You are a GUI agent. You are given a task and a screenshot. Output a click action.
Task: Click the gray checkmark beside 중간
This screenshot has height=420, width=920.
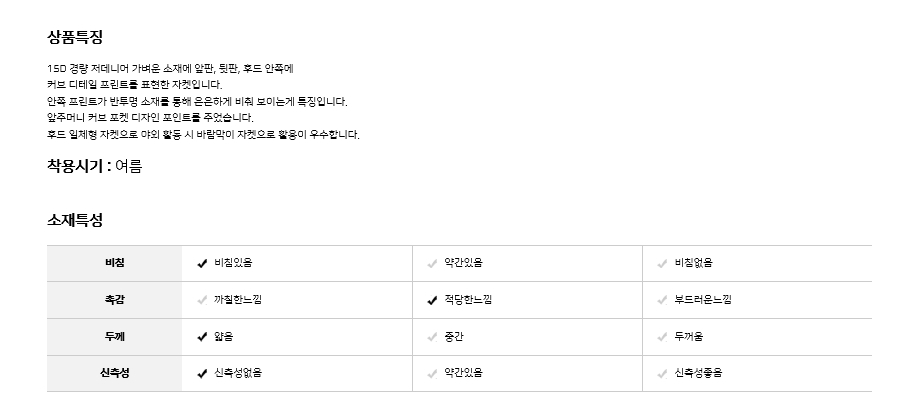tap(432, 337)
